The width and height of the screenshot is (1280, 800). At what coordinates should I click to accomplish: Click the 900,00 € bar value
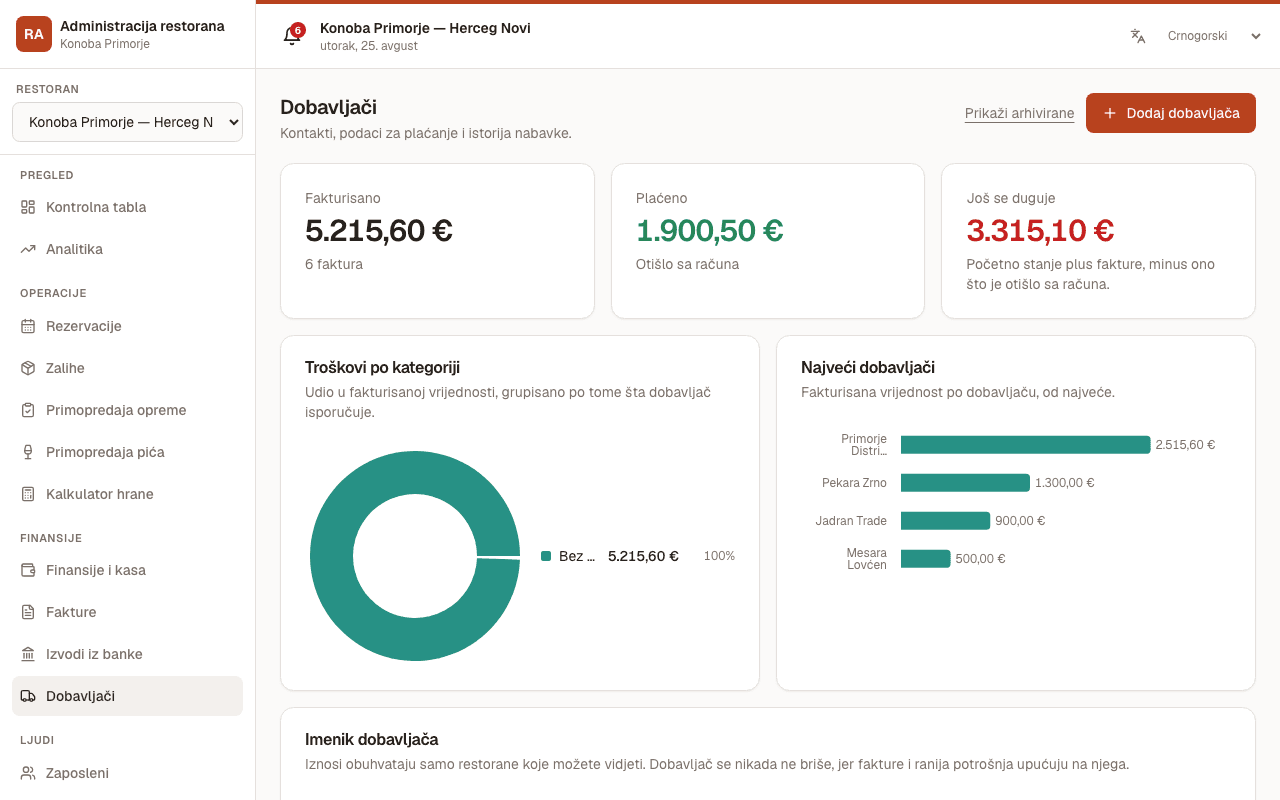coord(1020,521)
